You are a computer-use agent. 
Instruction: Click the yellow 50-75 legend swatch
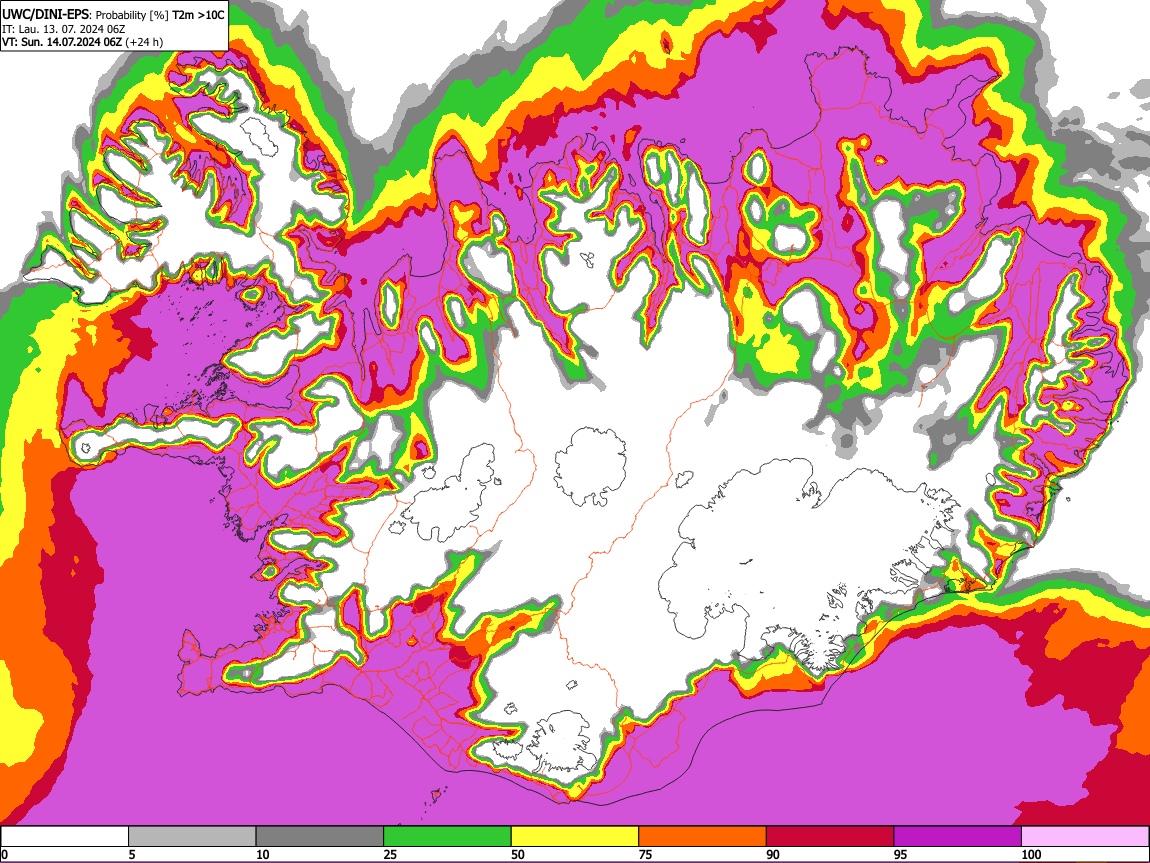click(x=575, y=837)
